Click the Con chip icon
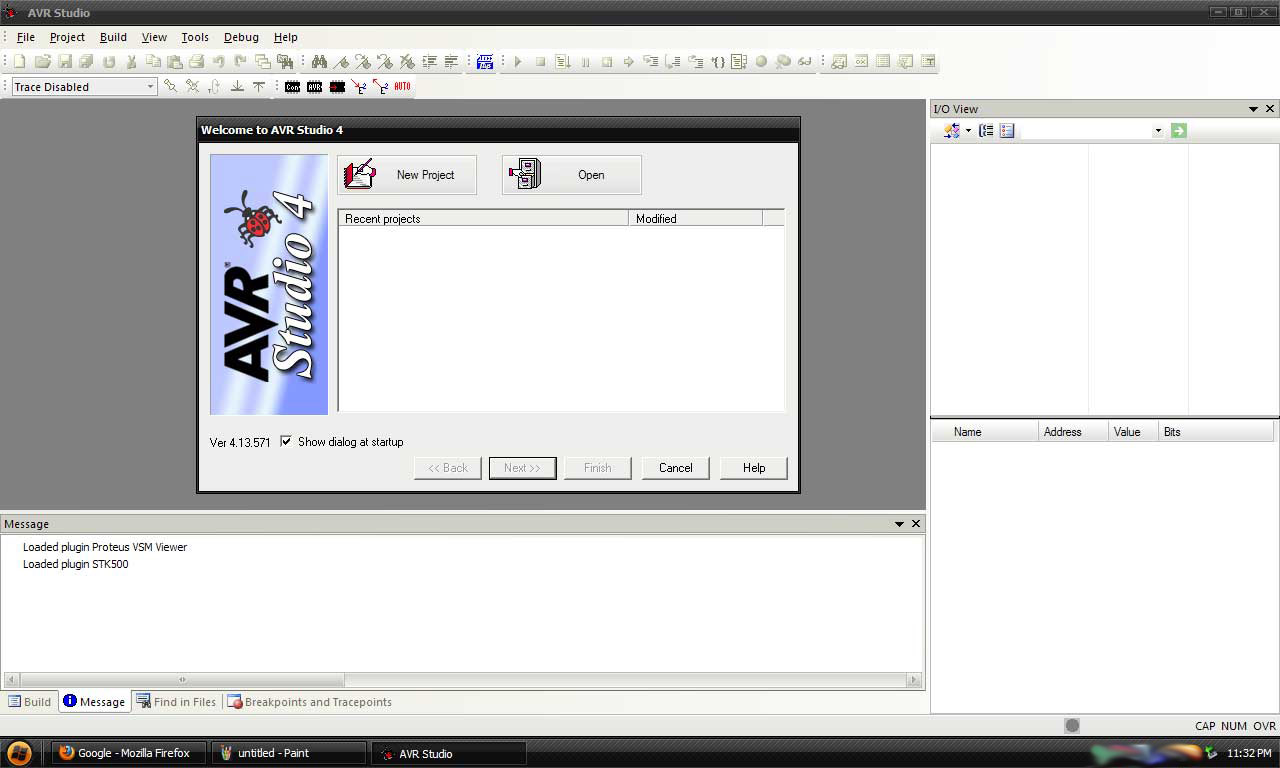 (x=292, y=87)
